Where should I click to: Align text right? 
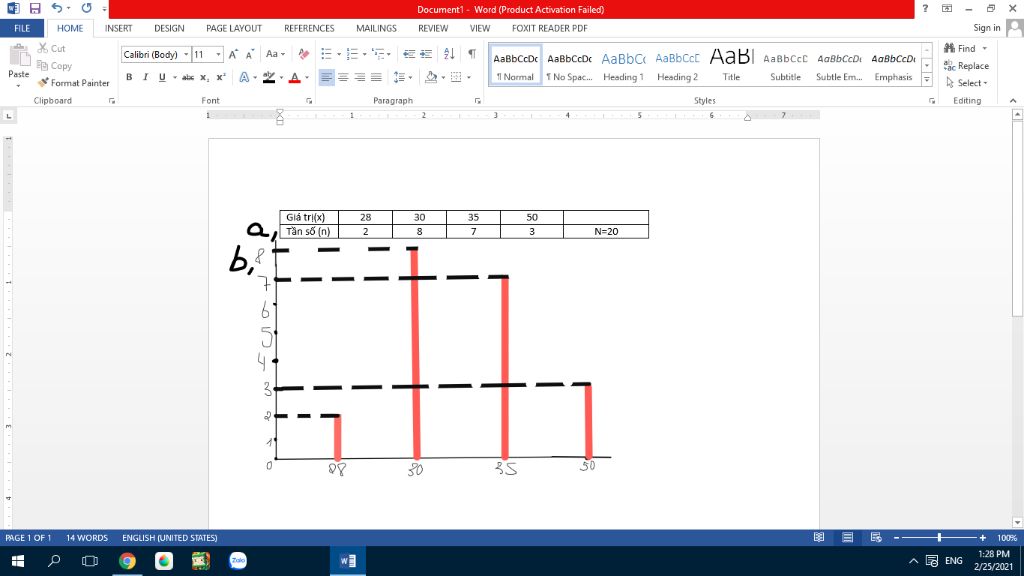click(x=359, y=77)
